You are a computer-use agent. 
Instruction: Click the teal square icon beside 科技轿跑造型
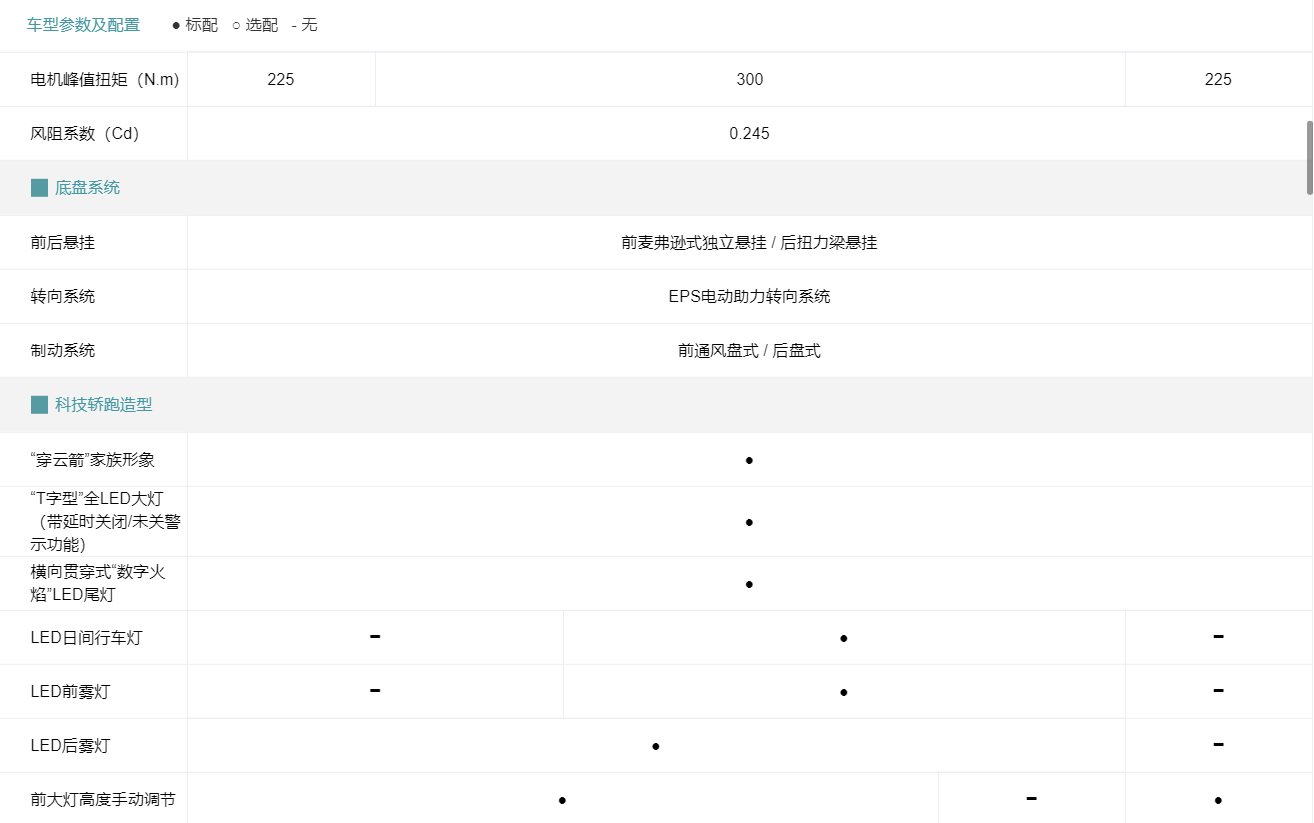click(x=40, y=405)
